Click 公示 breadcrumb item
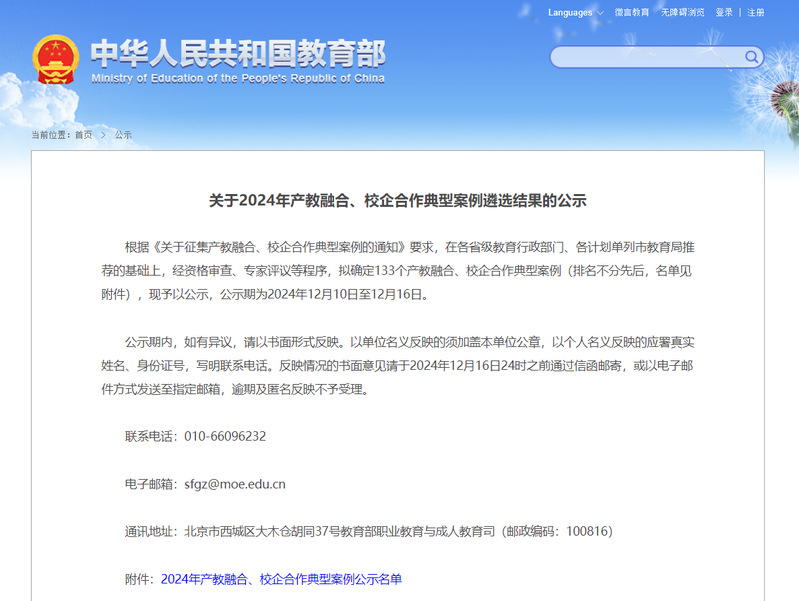 123,134
